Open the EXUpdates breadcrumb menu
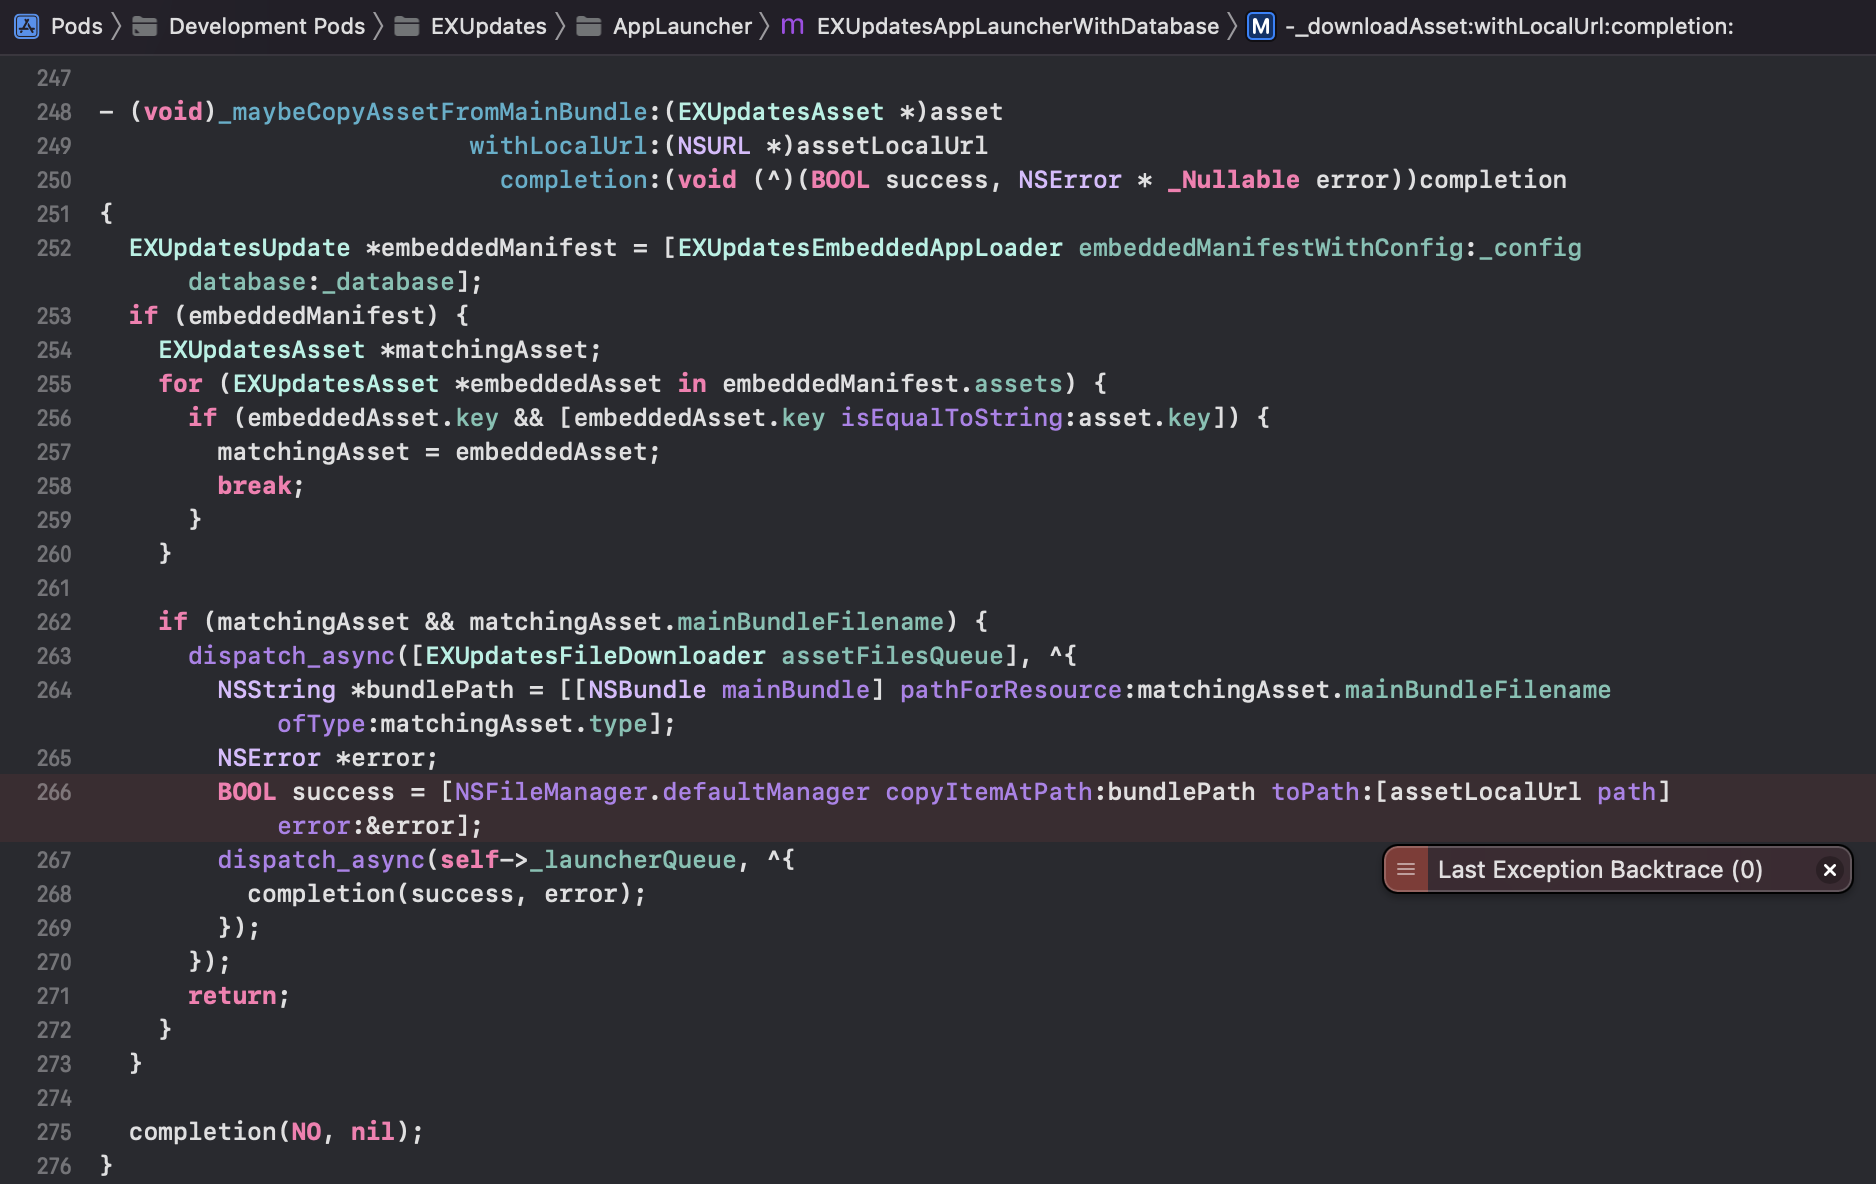 [489, 26]
